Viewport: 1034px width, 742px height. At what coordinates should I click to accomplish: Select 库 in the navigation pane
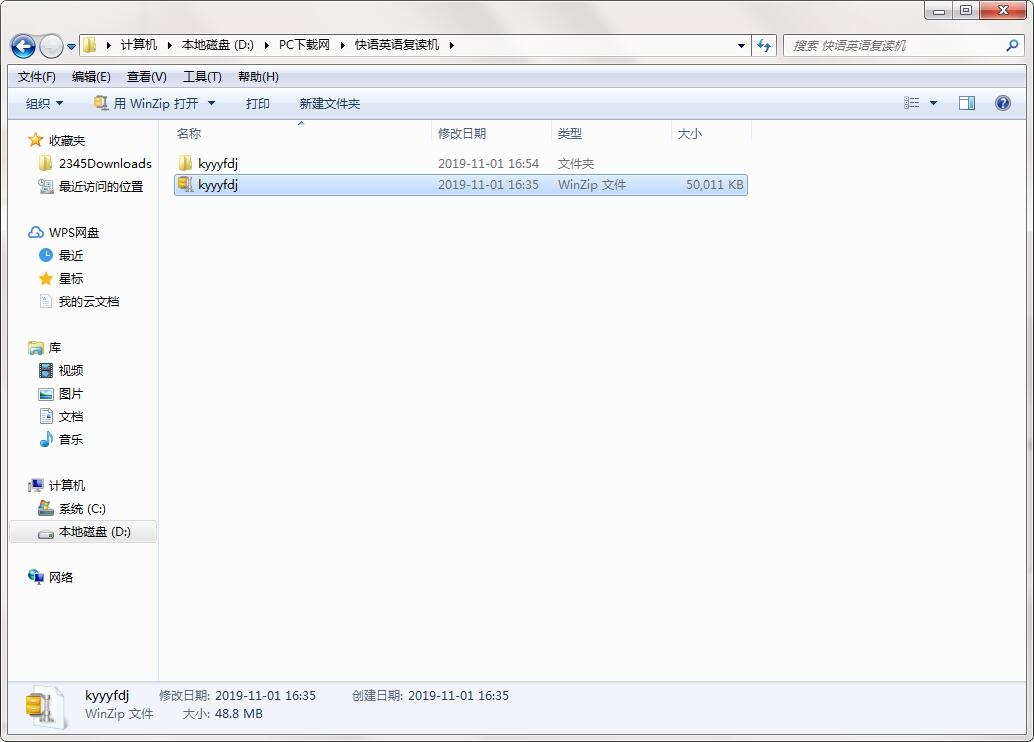point(55,348)
